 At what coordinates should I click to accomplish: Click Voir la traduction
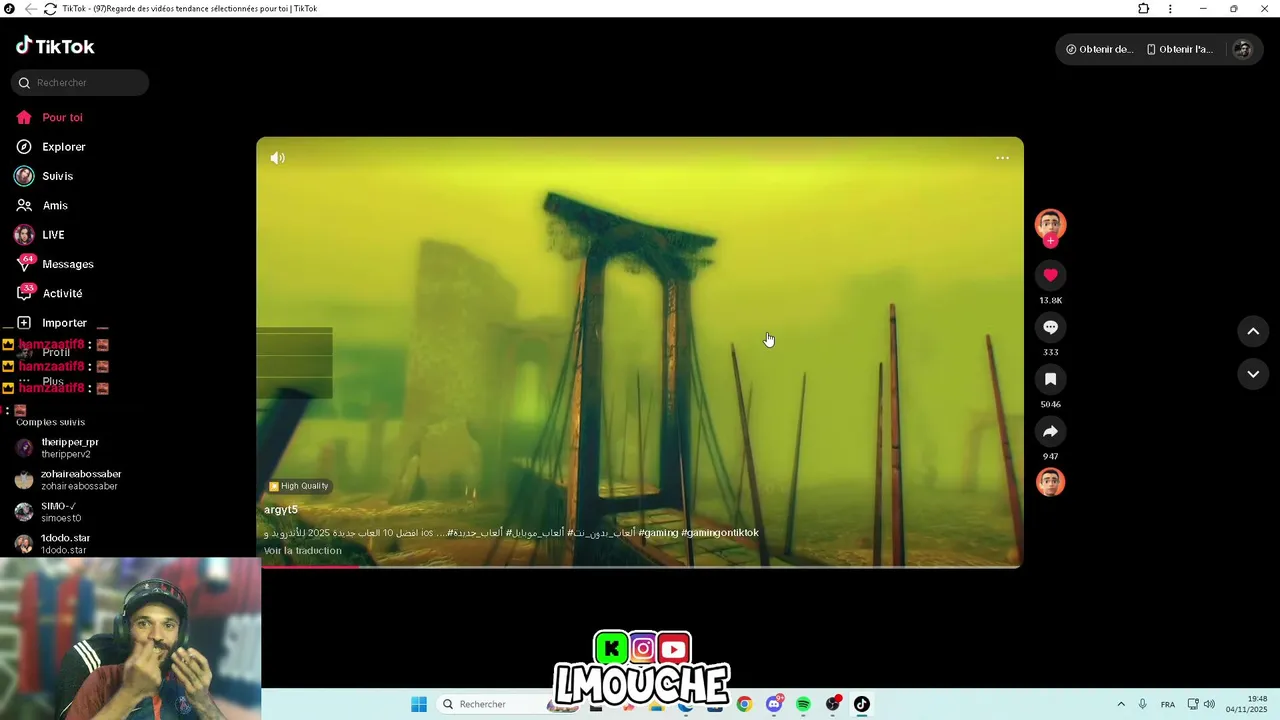(303, 551)
